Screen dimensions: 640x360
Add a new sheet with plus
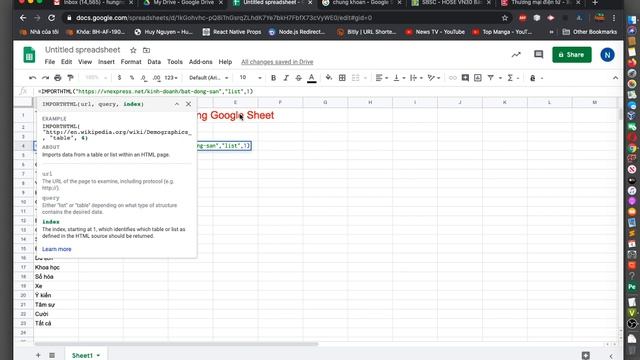point(38,355)
